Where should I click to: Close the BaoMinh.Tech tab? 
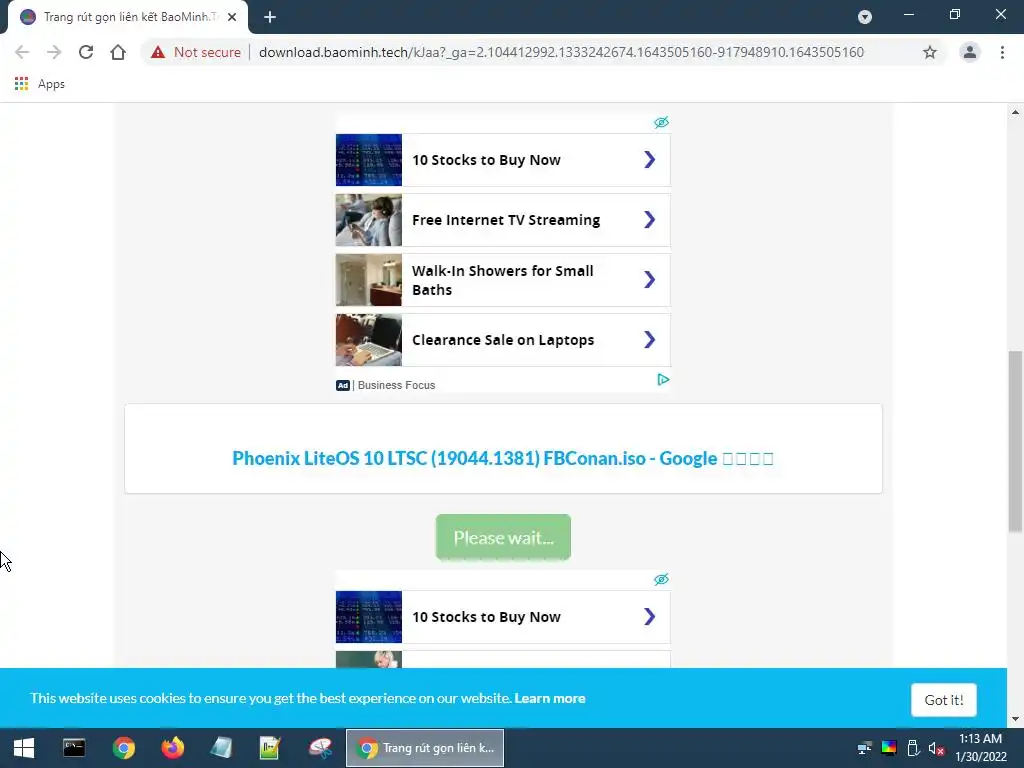click(232, 17)
